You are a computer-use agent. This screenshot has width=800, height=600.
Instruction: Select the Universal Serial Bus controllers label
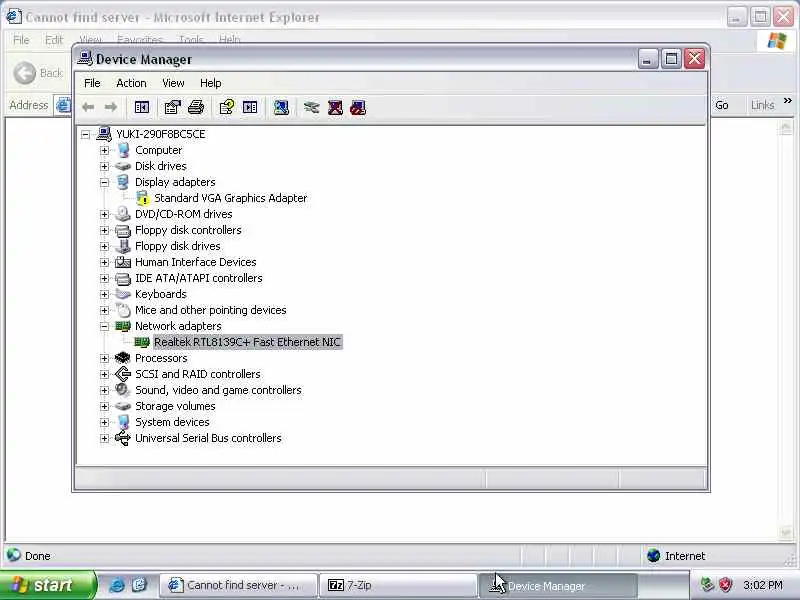208,438
